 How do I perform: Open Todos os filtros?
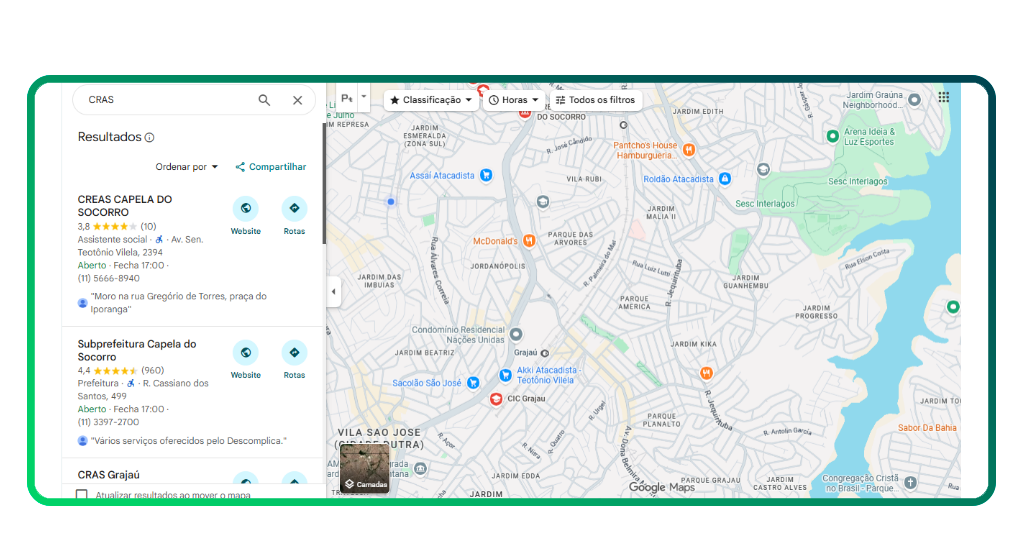(594, 100)
